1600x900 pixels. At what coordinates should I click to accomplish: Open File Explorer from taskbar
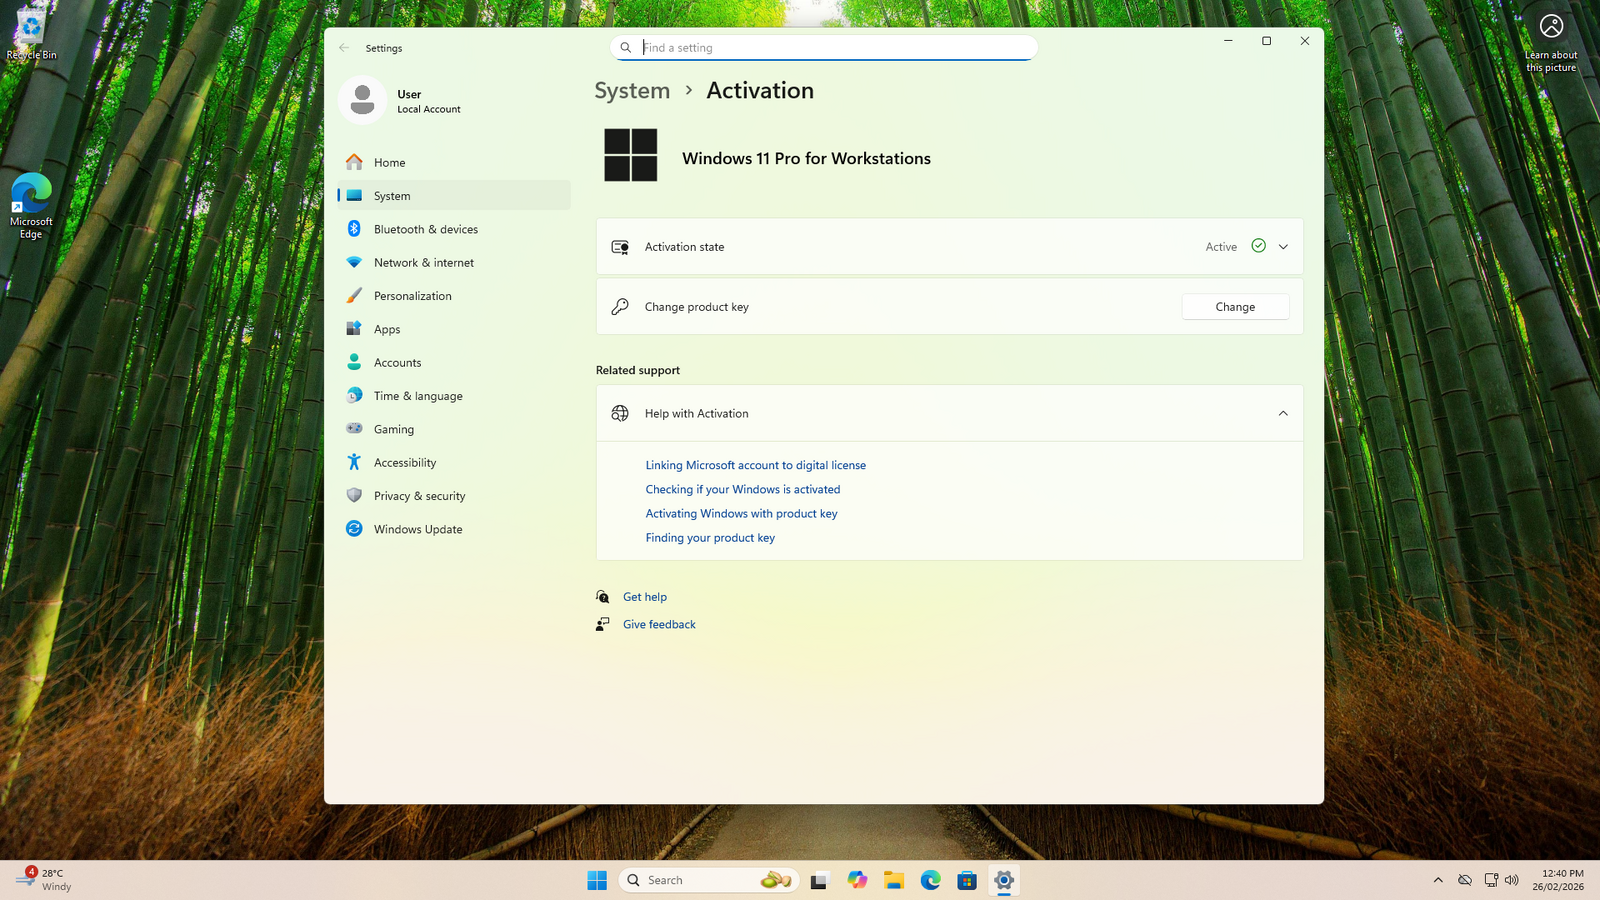(893, 880)
